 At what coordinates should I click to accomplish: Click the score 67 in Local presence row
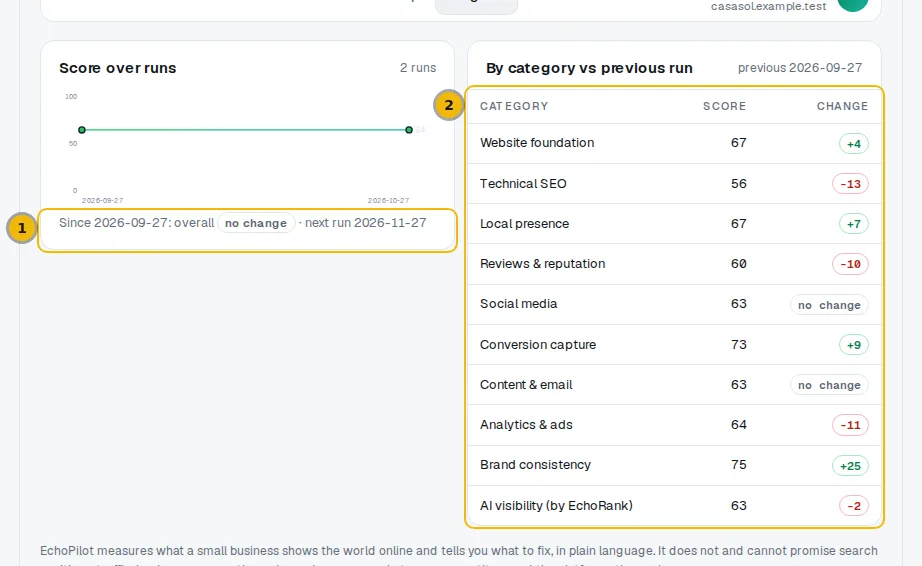(x=739, y=224)
